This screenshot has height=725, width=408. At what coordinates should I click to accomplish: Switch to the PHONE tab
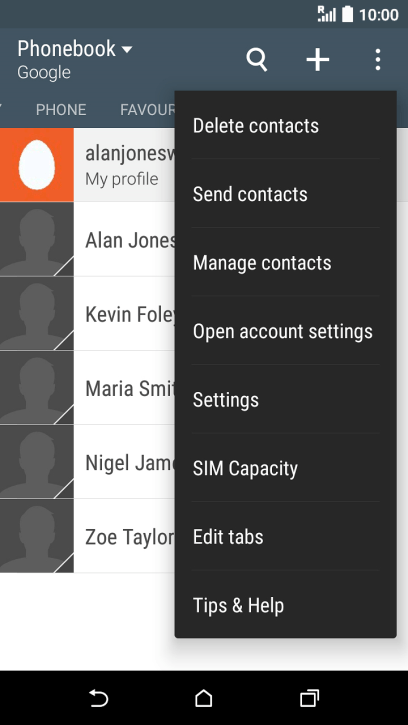[x=61, y=110]
